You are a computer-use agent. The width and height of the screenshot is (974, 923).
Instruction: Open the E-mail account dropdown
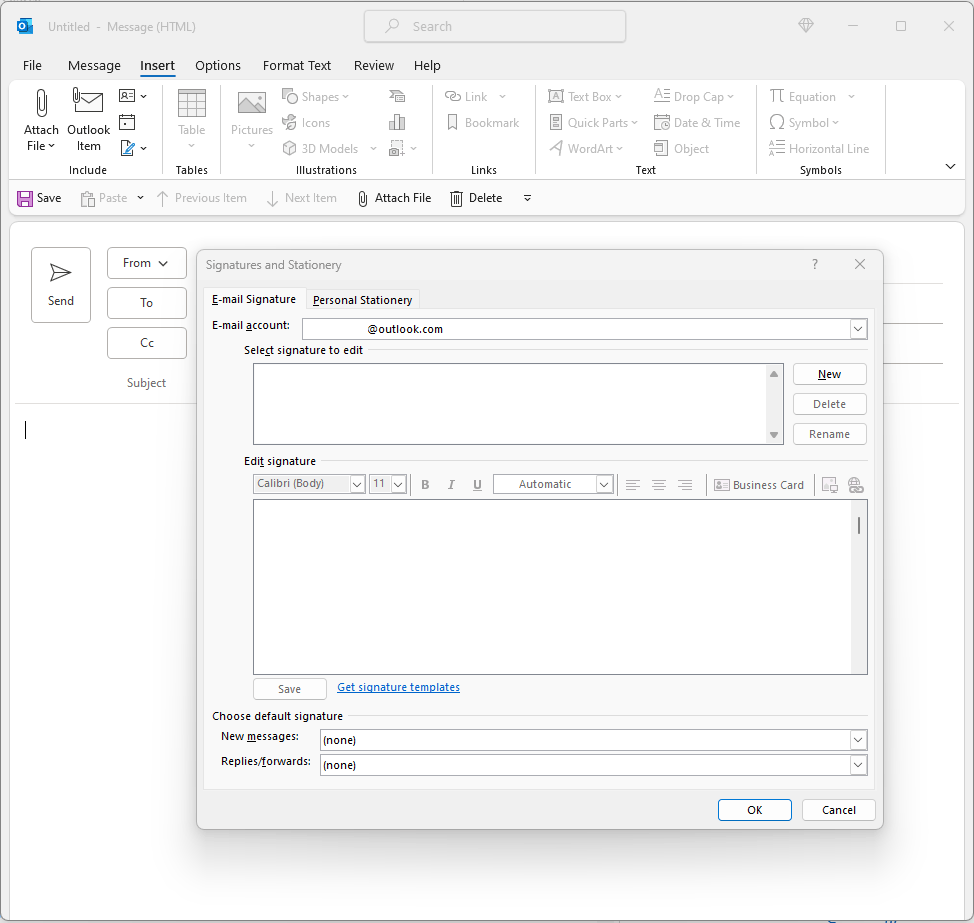tap(858, 329)
